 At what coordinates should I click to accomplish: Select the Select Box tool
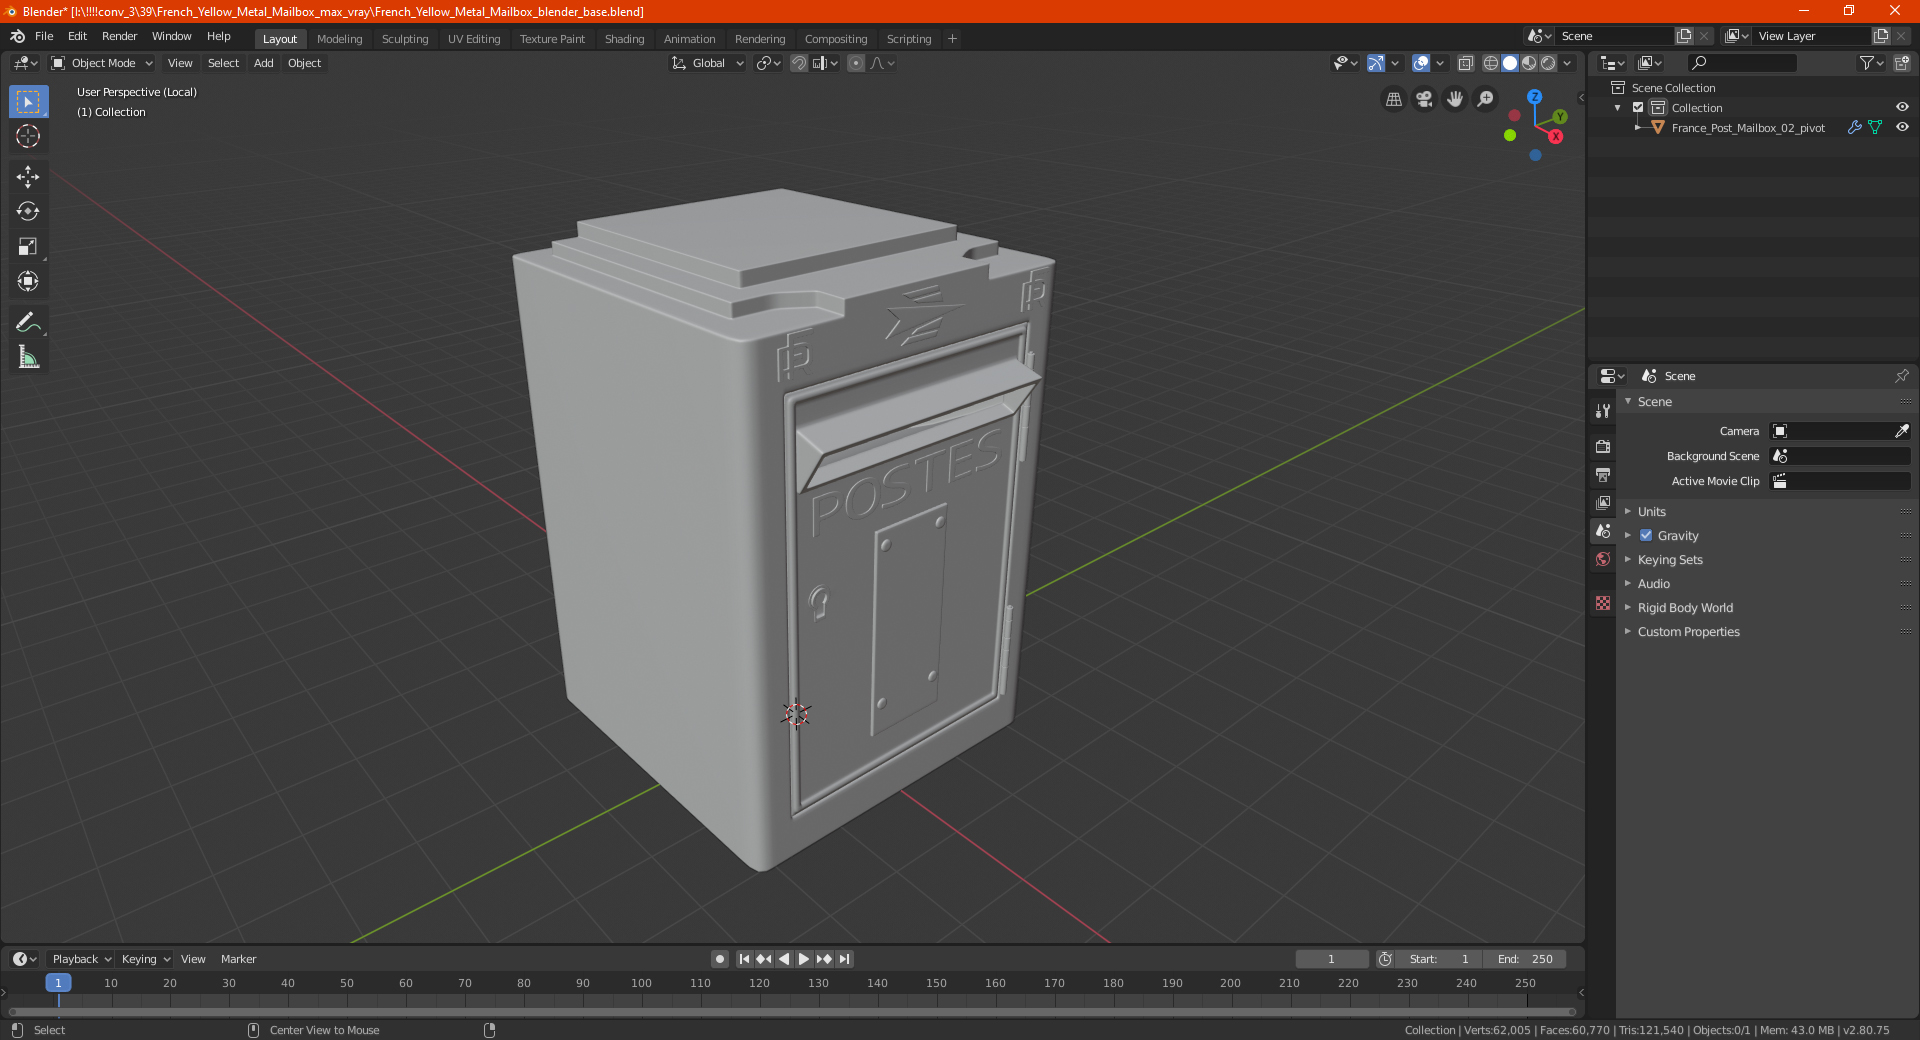tap(28, 102)
